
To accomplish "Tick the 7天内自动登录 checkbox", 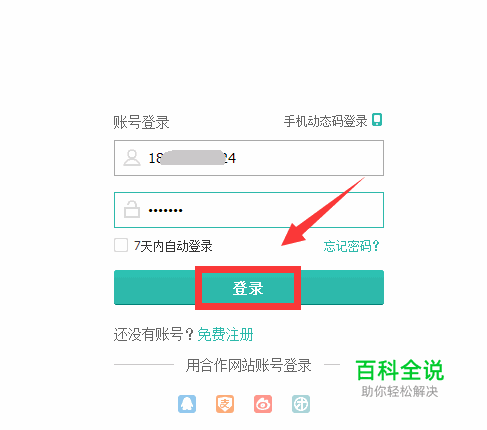I will (121, 245).
